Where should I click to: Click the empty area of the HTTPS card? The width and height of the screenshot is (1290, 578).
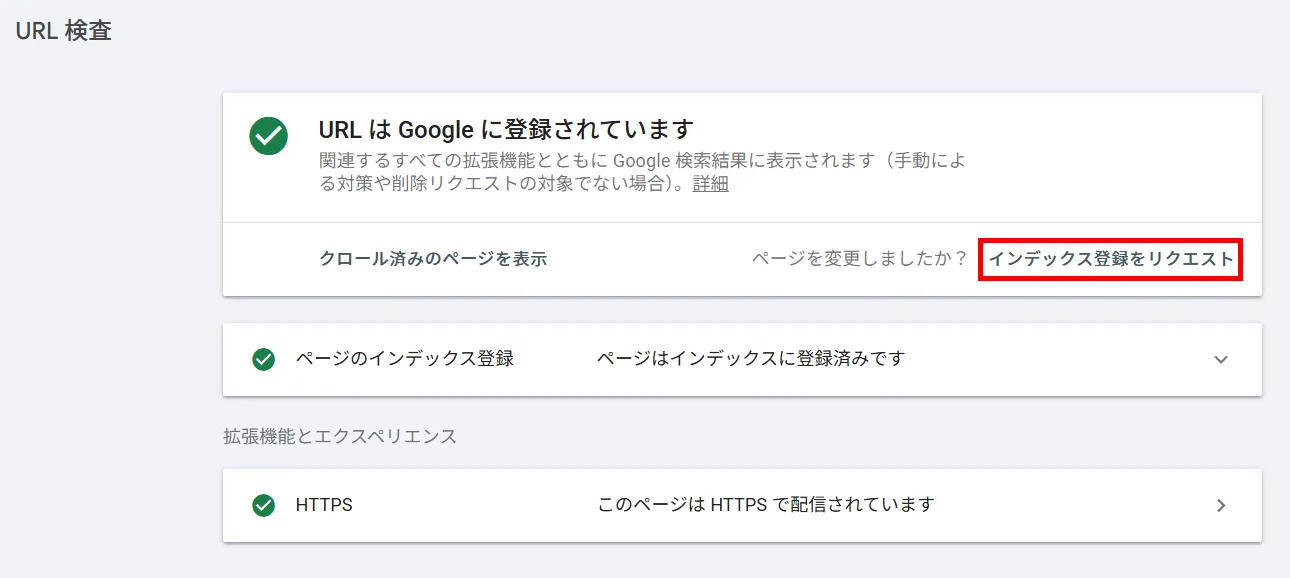click(1070, 505)
